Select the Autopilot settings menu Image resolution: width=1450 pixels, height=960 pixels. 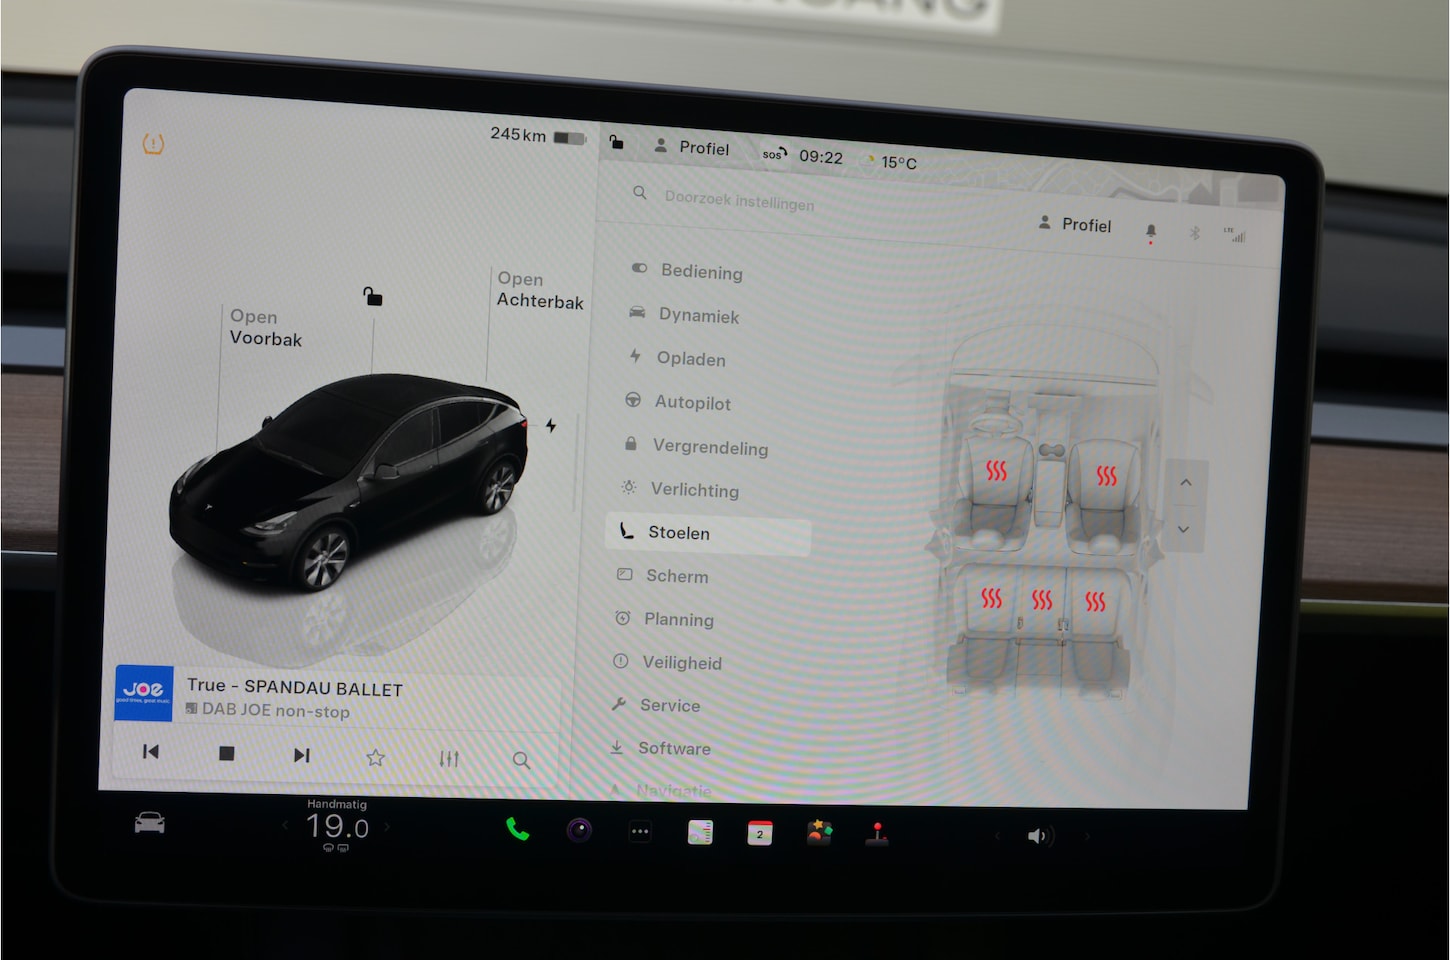point(692,403)
